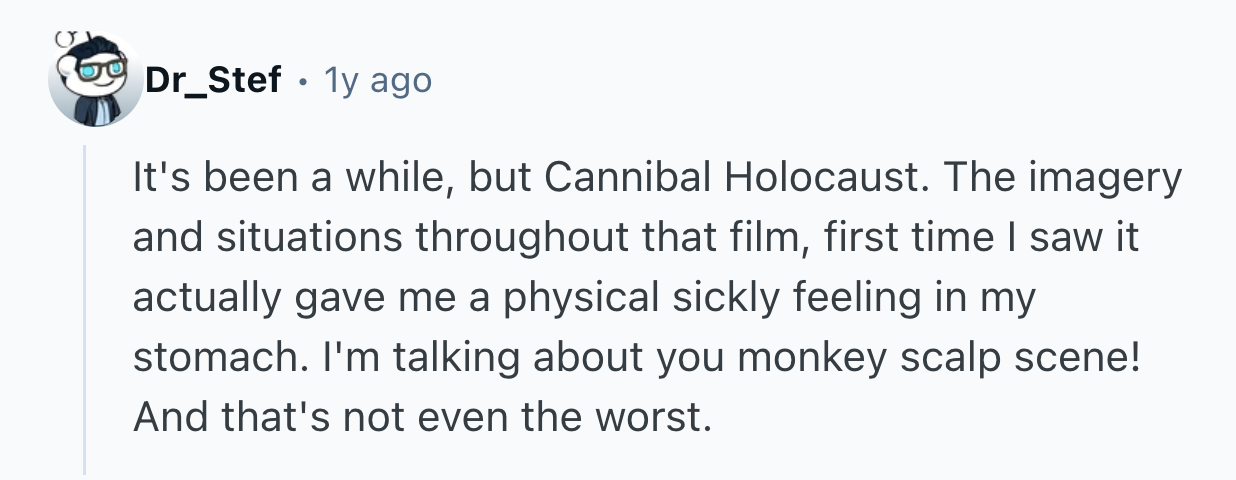This screenshot has height=480, width=1236.
Task: Click the phrase "situations throughout that film"
Action: [482, 241]
